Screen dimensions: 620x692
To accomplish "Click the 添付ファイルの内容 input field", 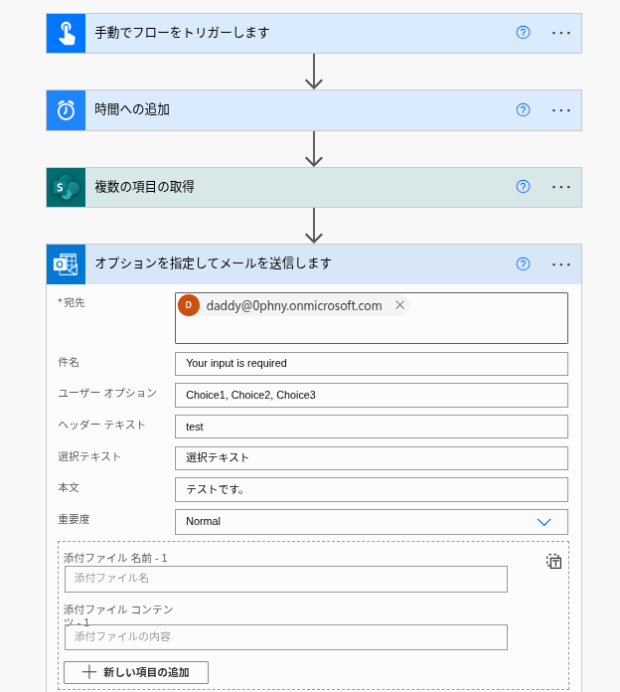I will [x=286, y=637].
